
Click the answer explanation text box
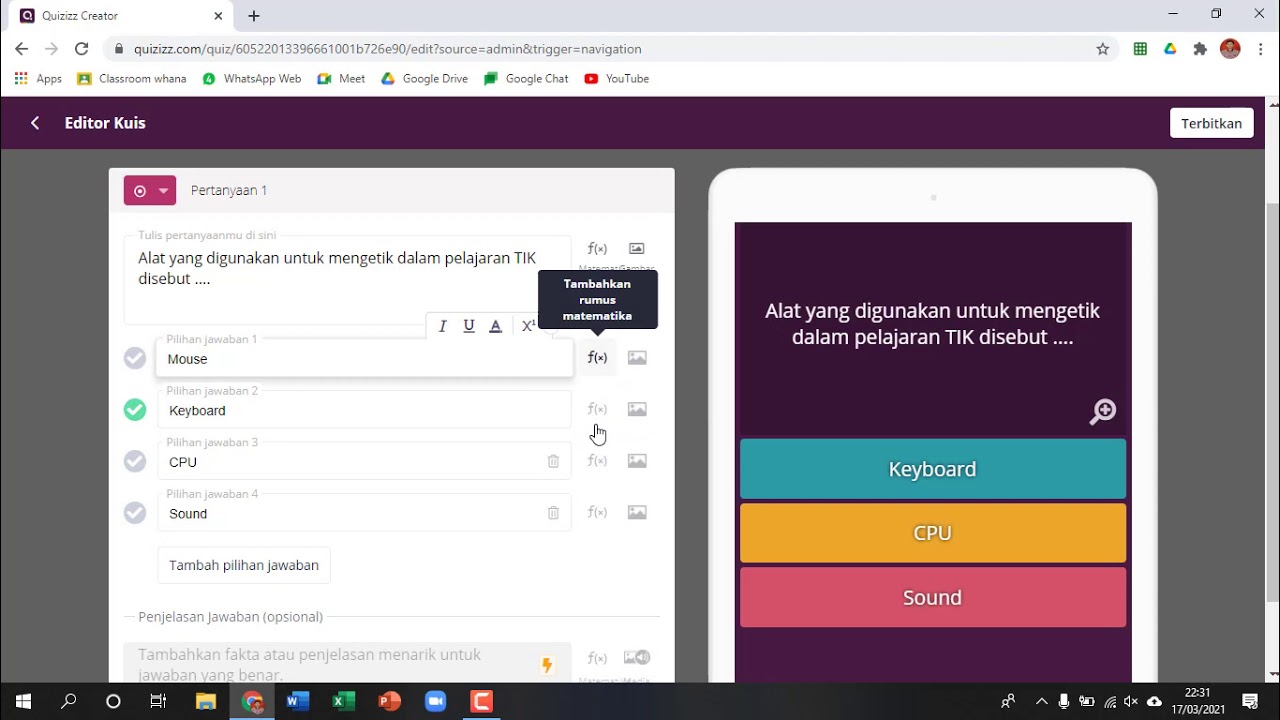point(347,664)
